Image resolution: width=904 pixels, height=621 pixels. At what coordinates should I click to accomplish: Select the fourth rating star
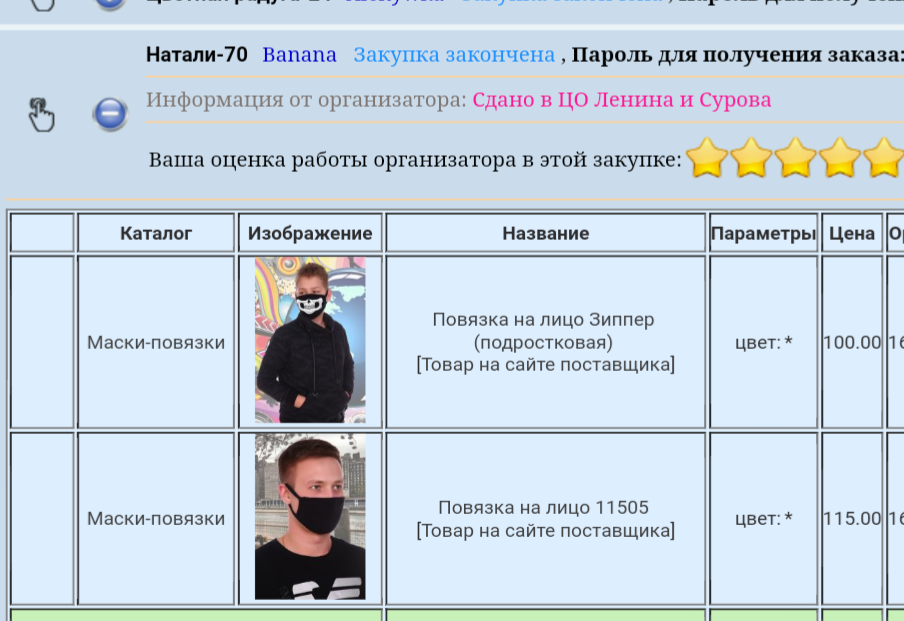tap(839, 158)
